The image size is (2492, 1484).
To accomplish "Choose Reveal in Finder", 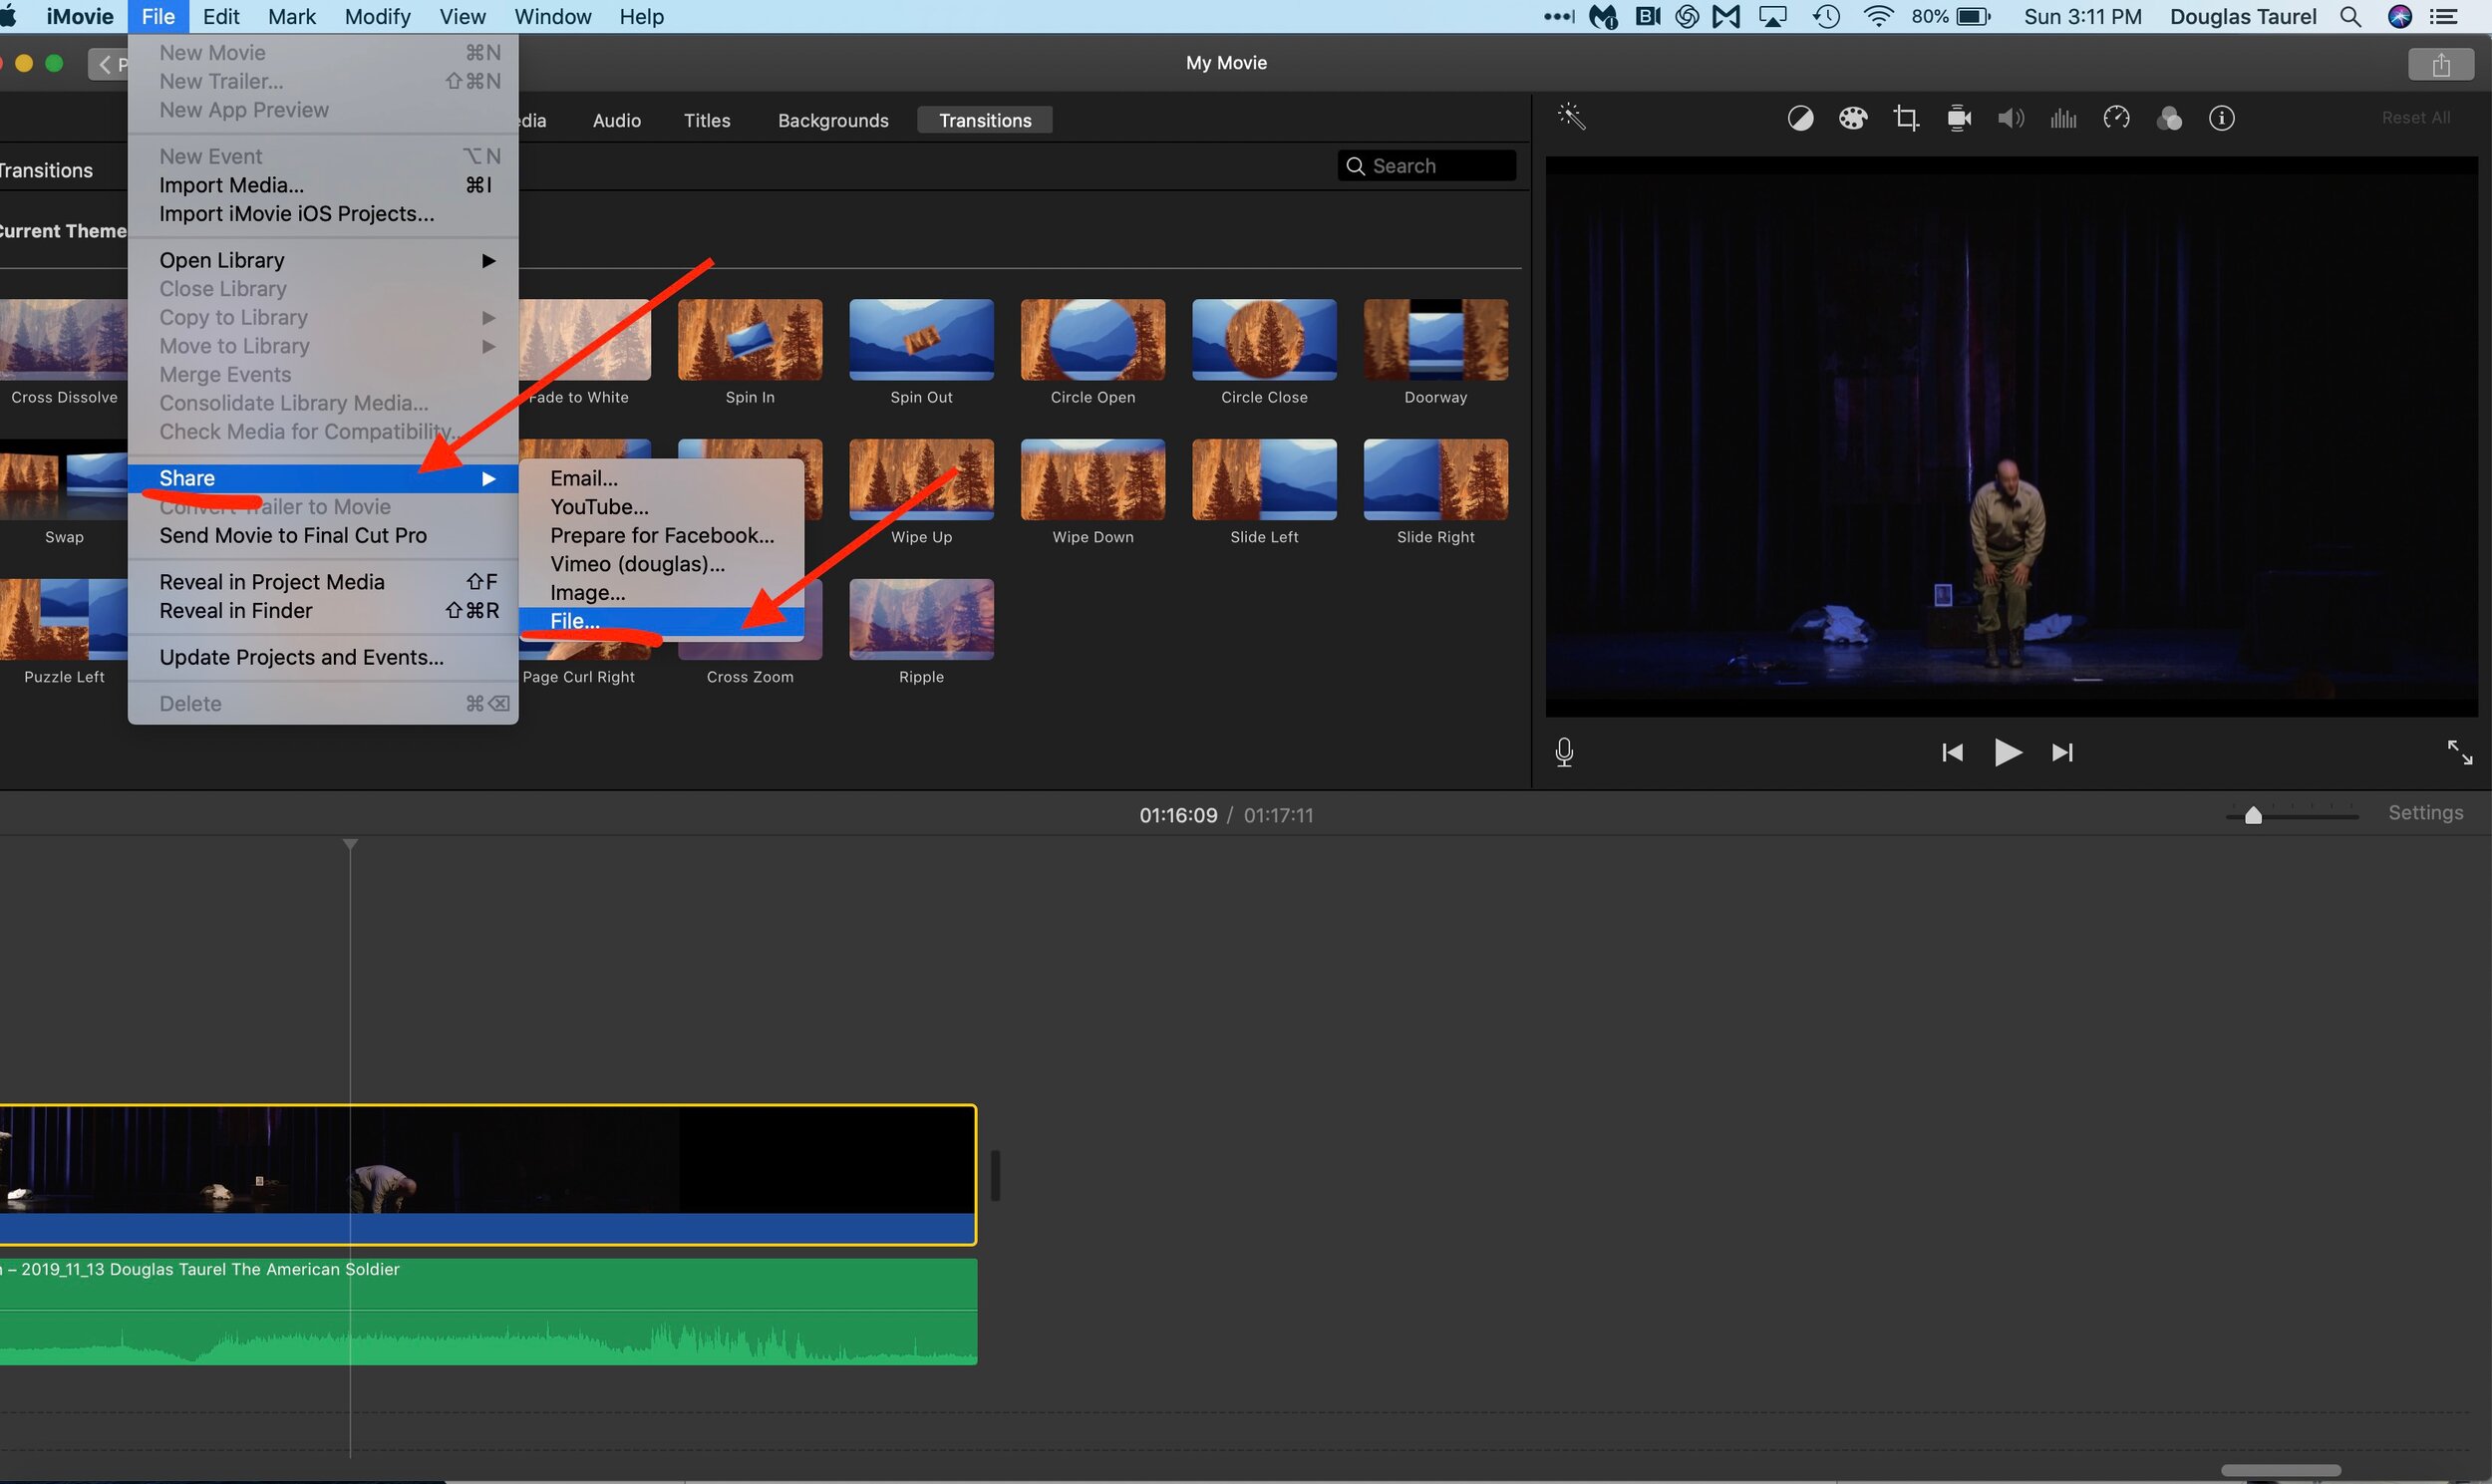I will (x=323, y=611).
